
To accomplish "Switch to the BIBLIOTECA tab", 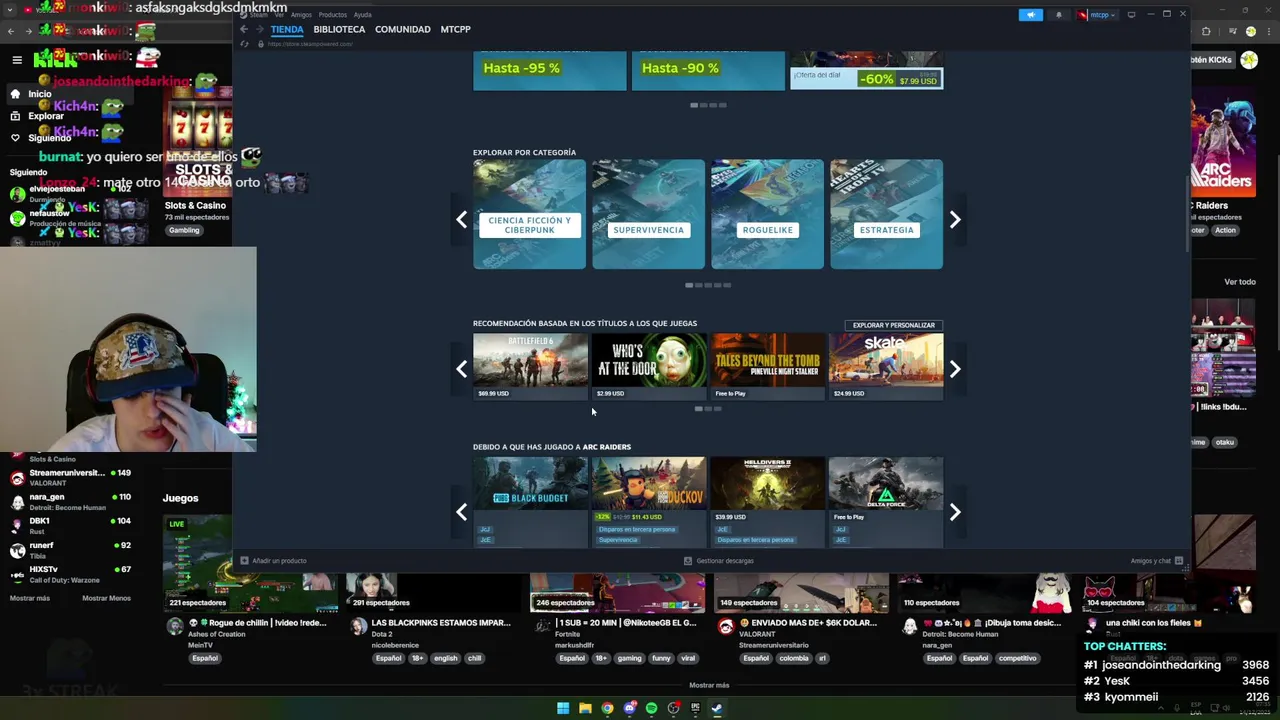I will click(339, 29).
